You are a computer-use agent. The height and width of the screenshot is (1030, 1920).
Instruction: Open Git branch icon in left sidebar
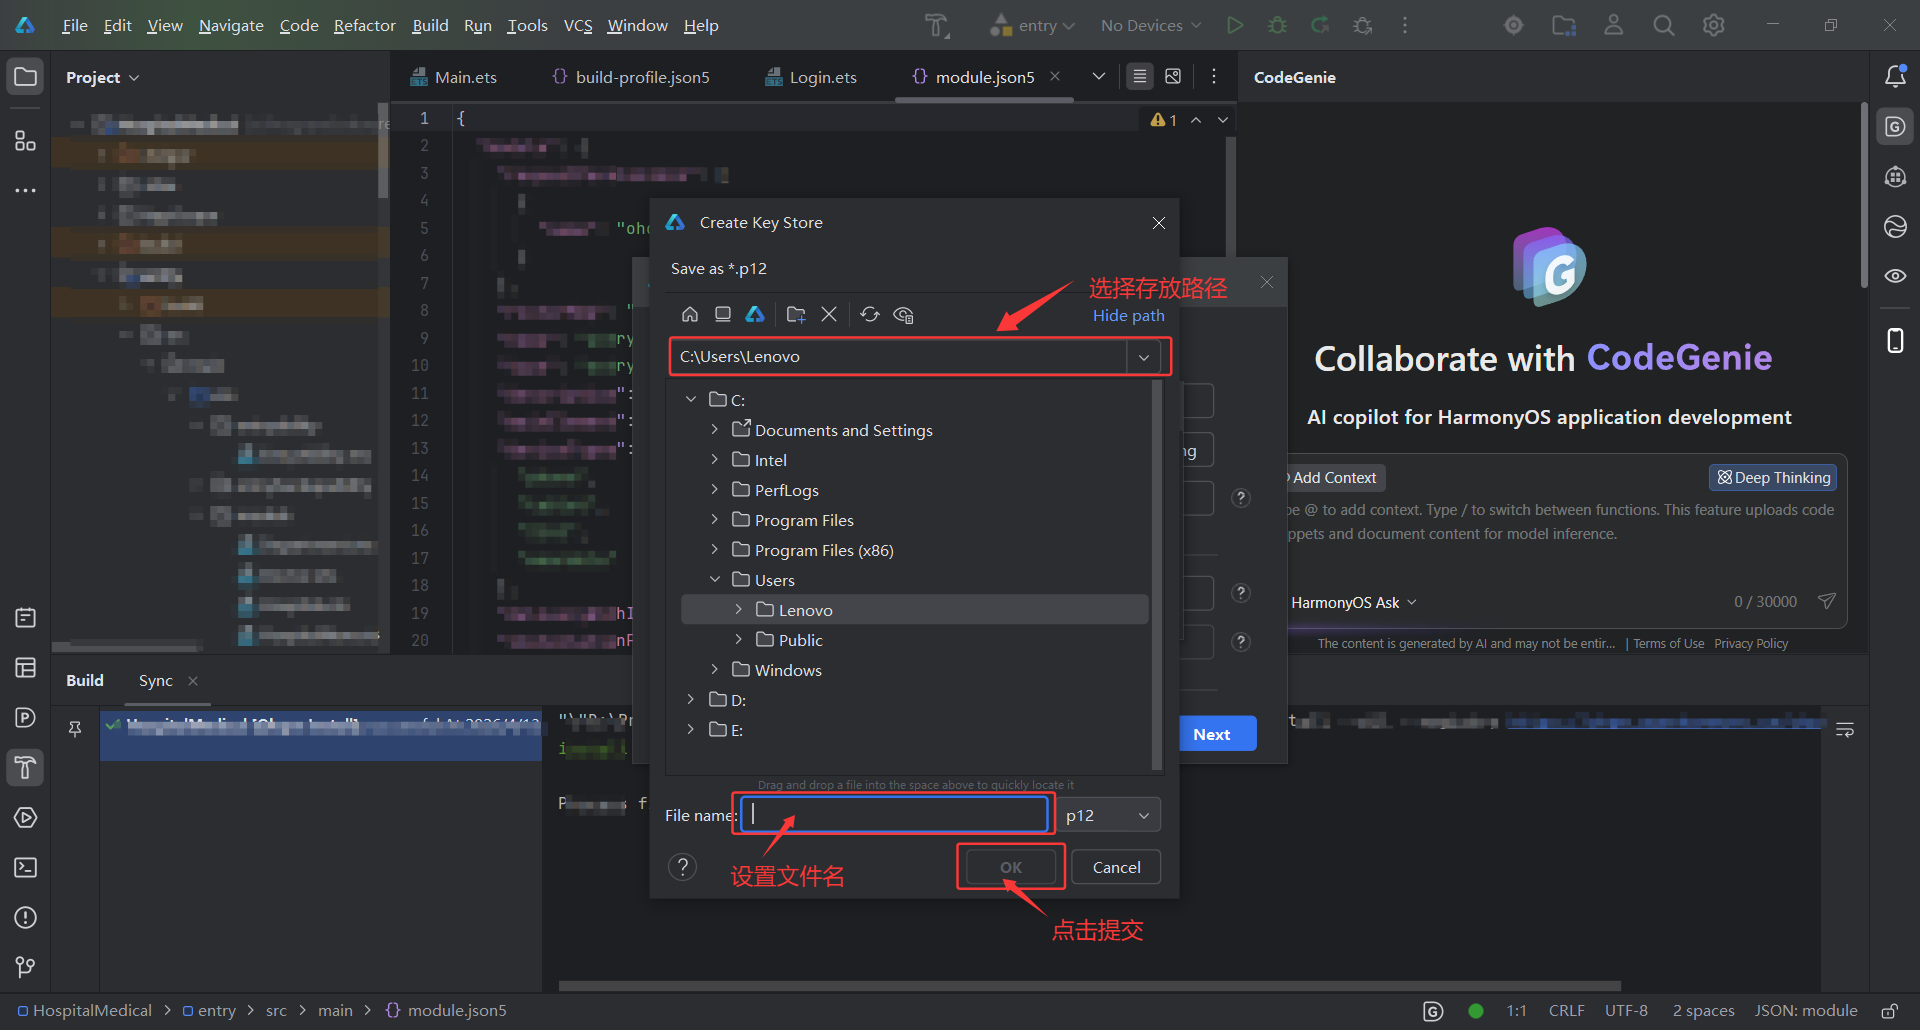click(x=25, y=967)
